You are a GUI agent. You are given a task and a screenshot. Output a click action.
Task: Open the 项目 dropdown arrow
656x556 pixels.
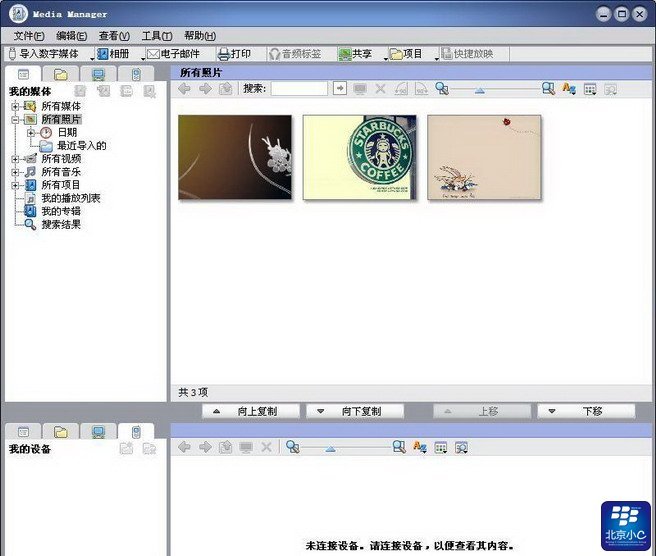tap(437, 58)
